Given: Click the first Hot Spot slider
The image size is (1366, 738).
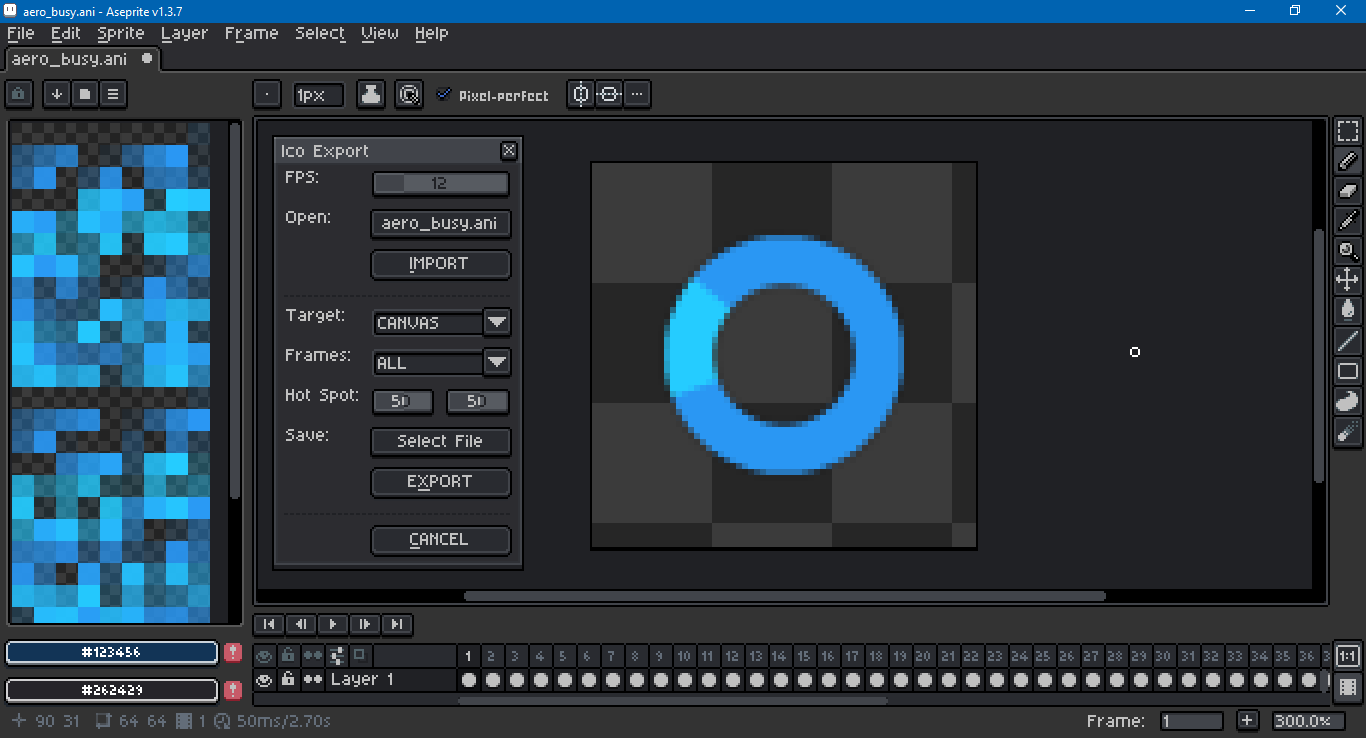Looking at the screenshot, I should [403, 402].
